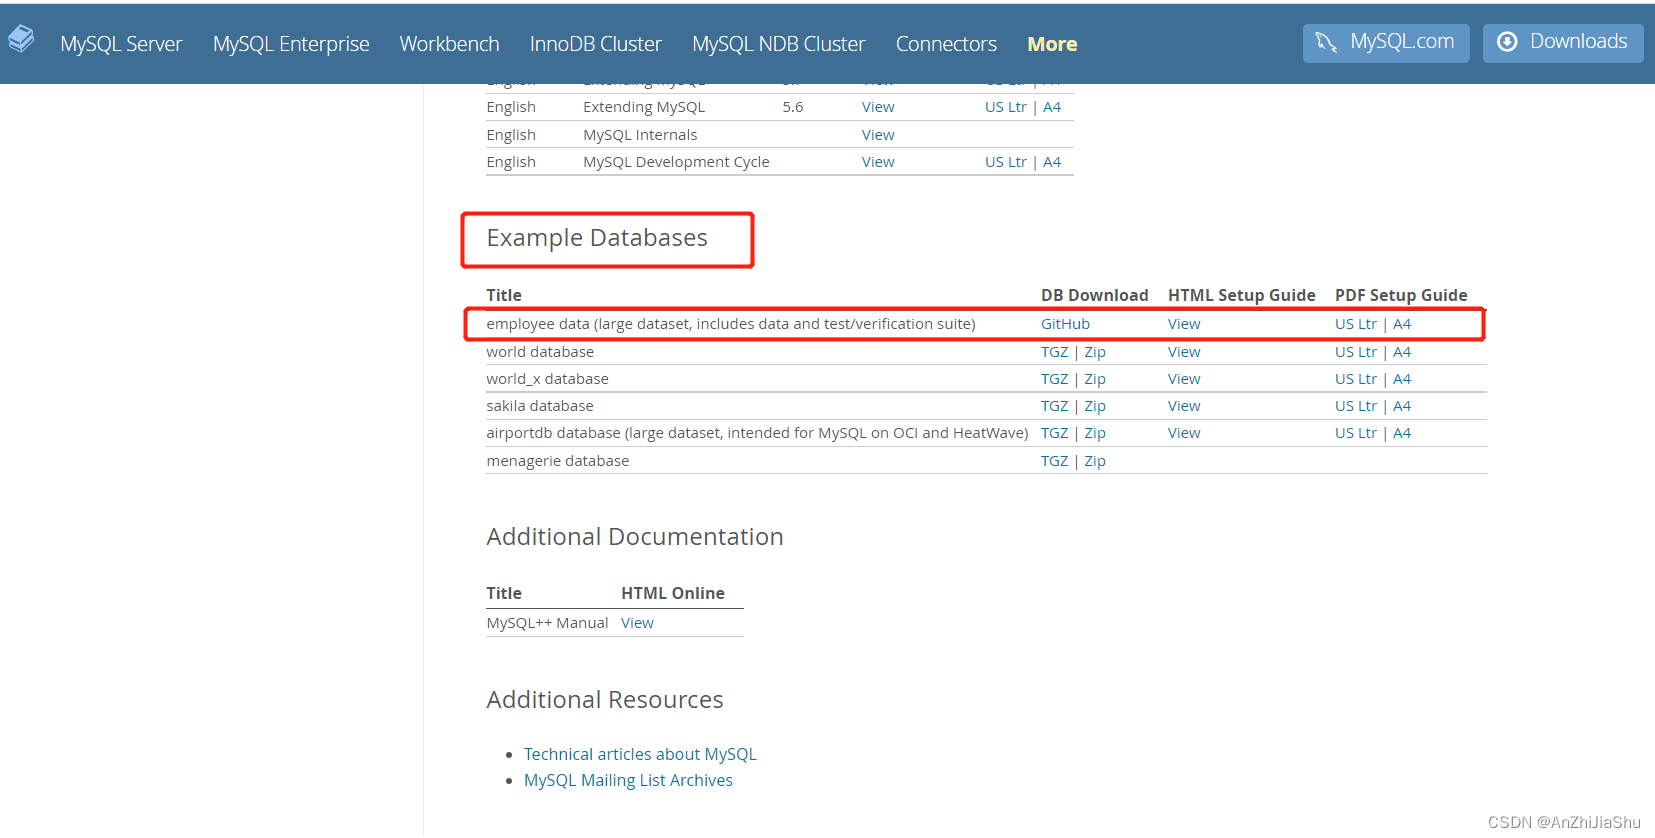The image size is (1655, 838).
Task: Open MySQL Mailing List Archives link
Action: [628, 780]
